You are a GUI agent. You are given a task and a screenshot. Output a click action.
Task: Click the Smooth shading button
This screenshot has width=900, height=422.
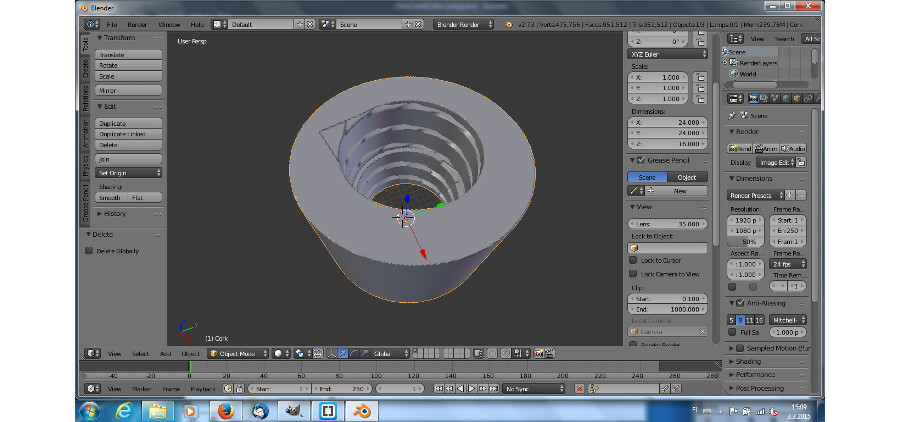point(110,198)
